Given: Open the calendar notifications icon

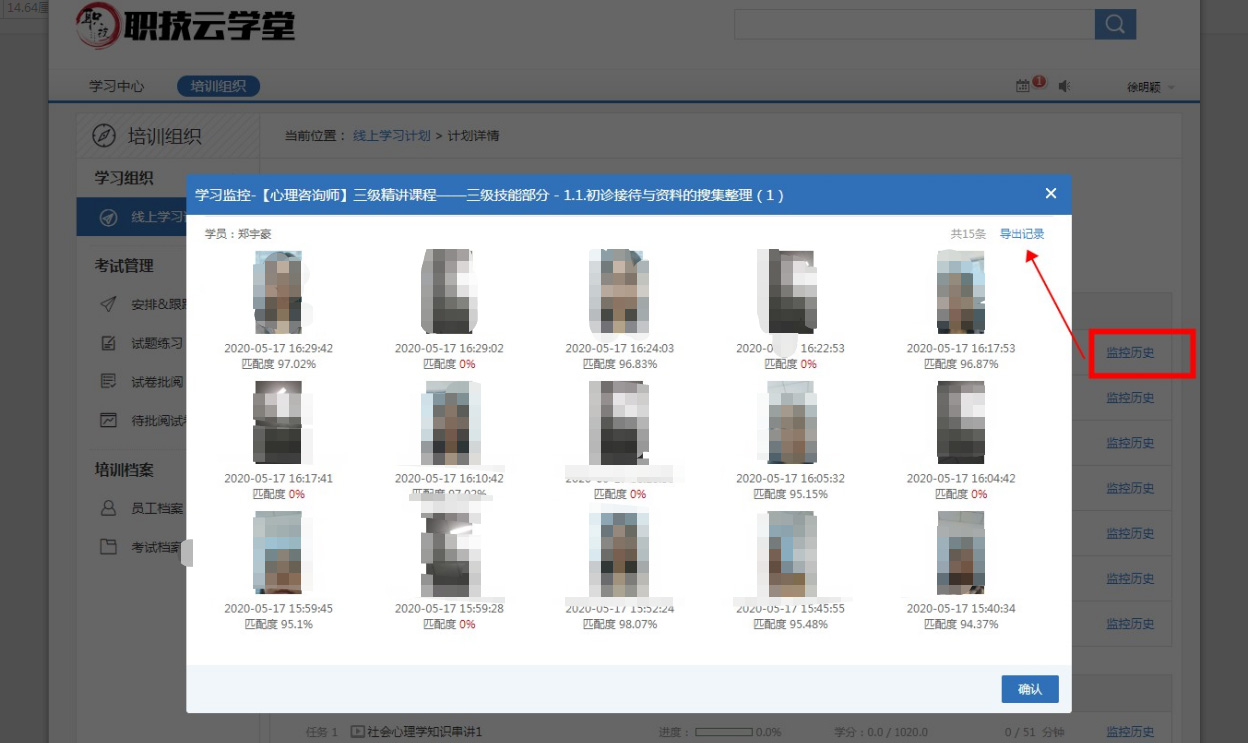Looking at the screenshot, I should click(1023, 87).
